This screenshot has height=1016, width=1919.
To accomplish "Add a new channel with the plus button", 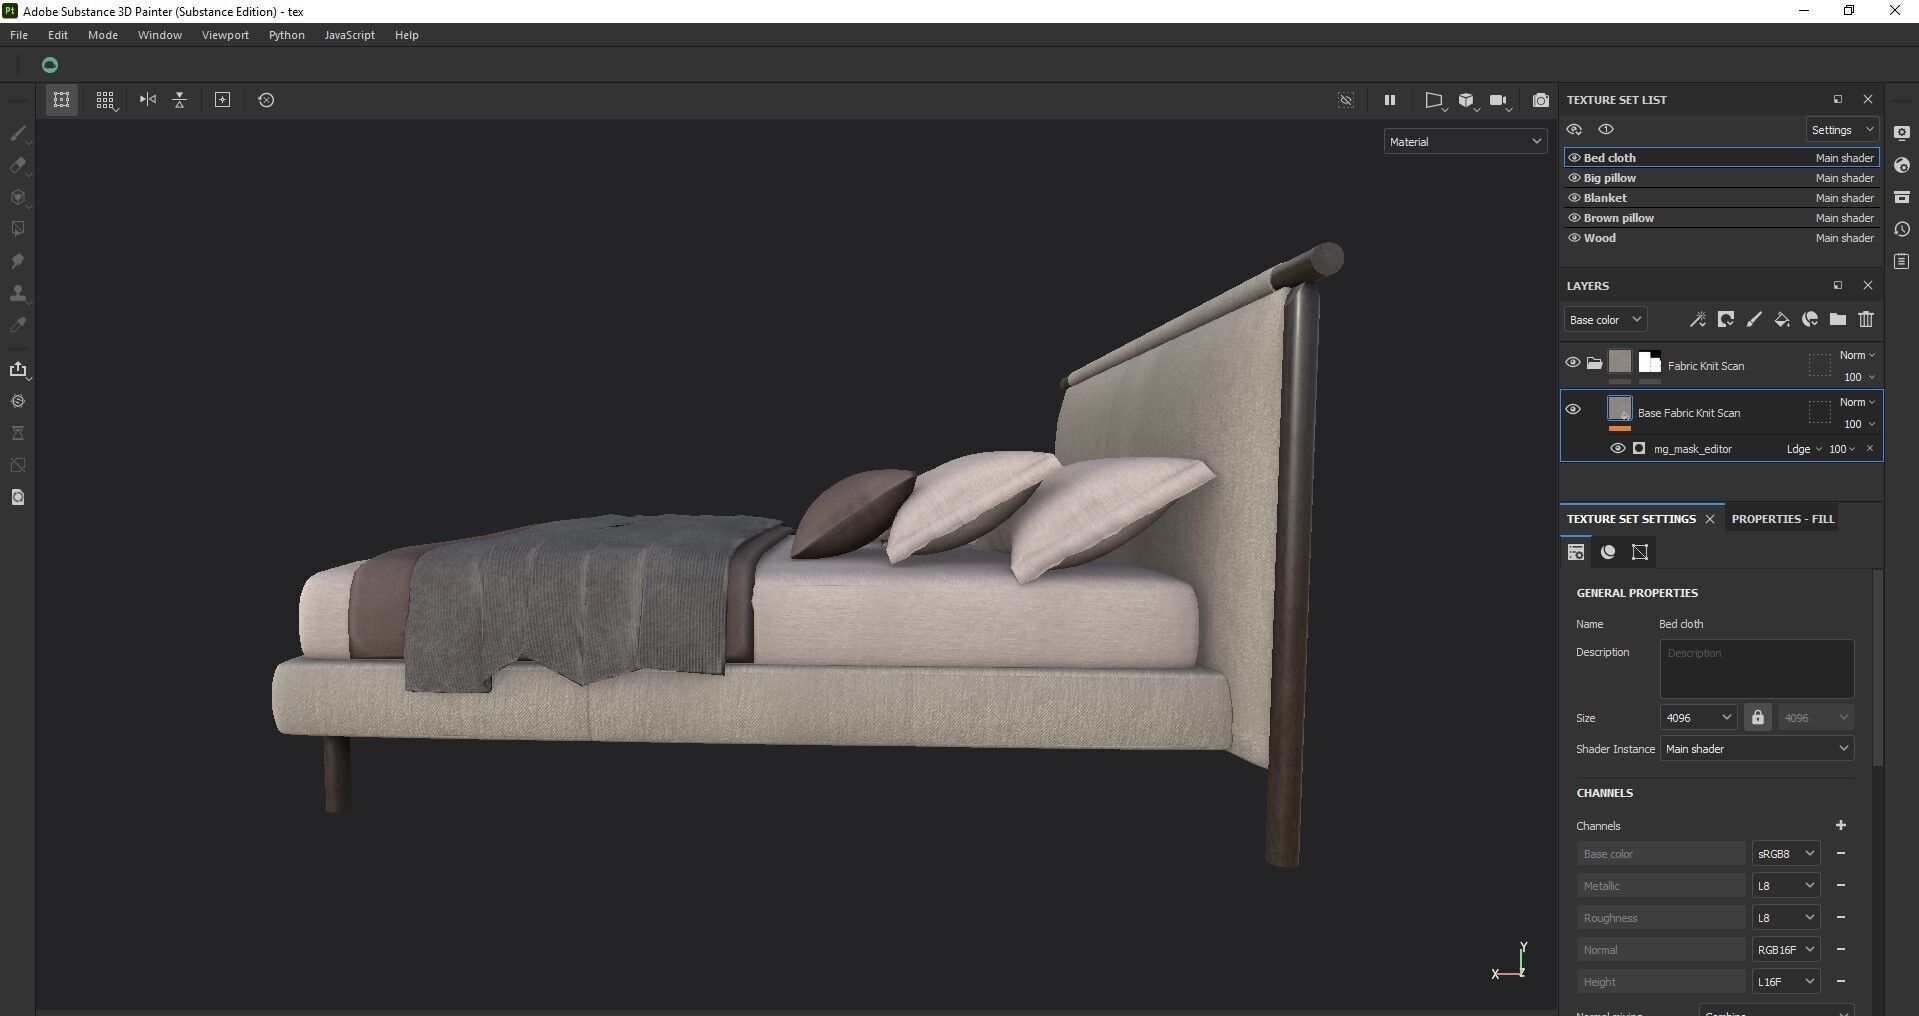I will point(1840,825).
